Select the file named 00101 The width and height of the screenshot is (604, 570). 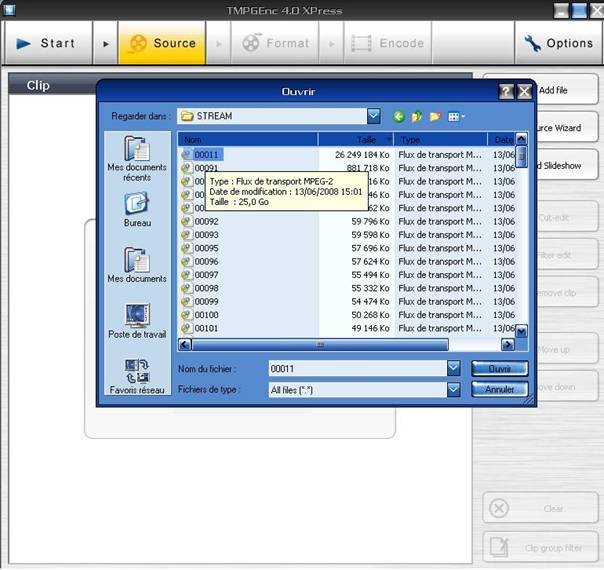206,328
